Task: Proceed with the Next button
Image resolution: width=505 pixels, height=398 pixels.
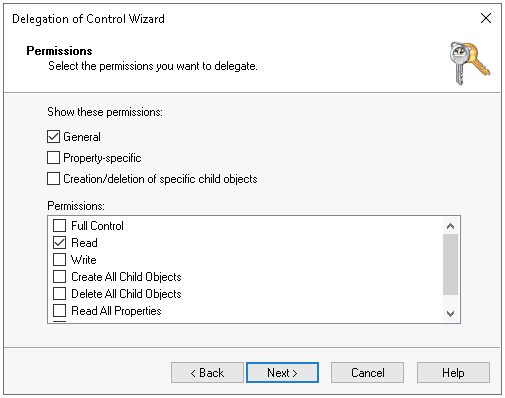Action: 282,373
